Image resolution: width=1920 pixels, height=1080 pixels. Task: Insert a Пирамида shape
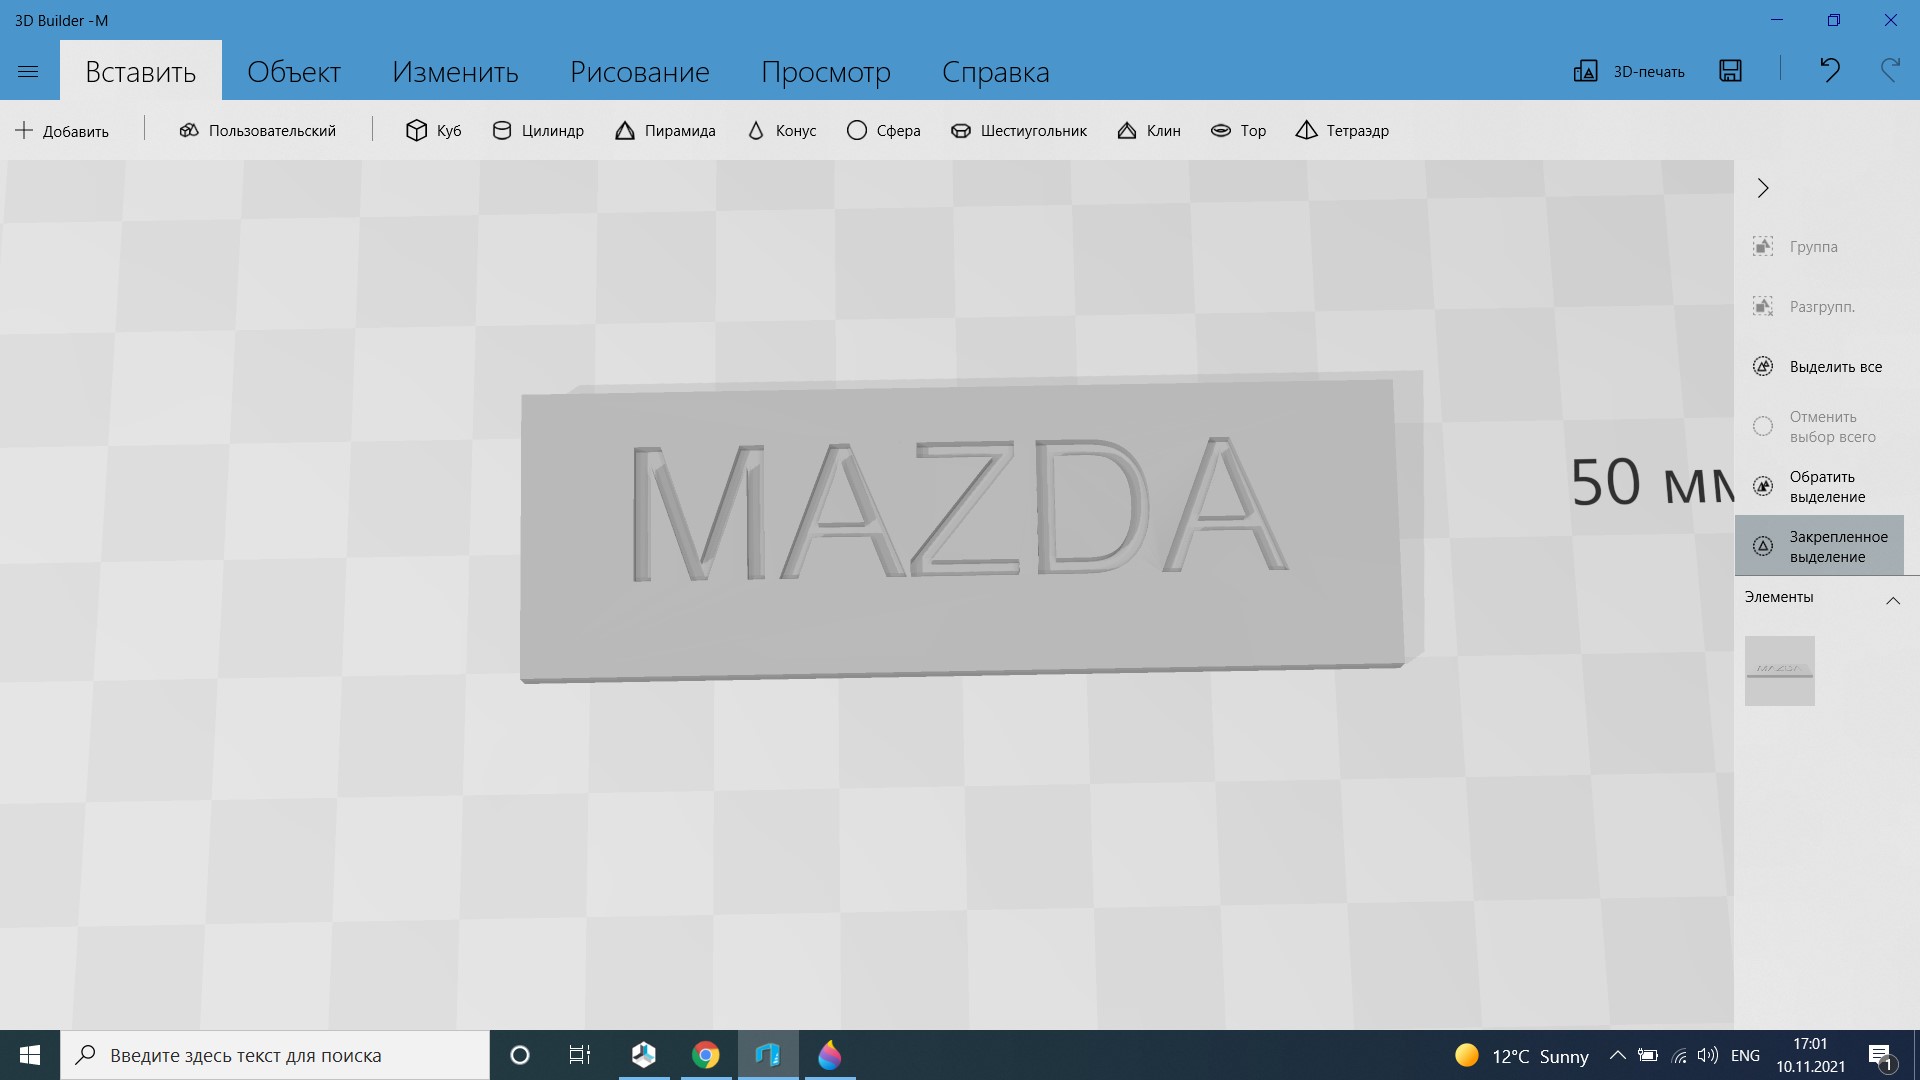pyautogui.click(x=665, y=131)
